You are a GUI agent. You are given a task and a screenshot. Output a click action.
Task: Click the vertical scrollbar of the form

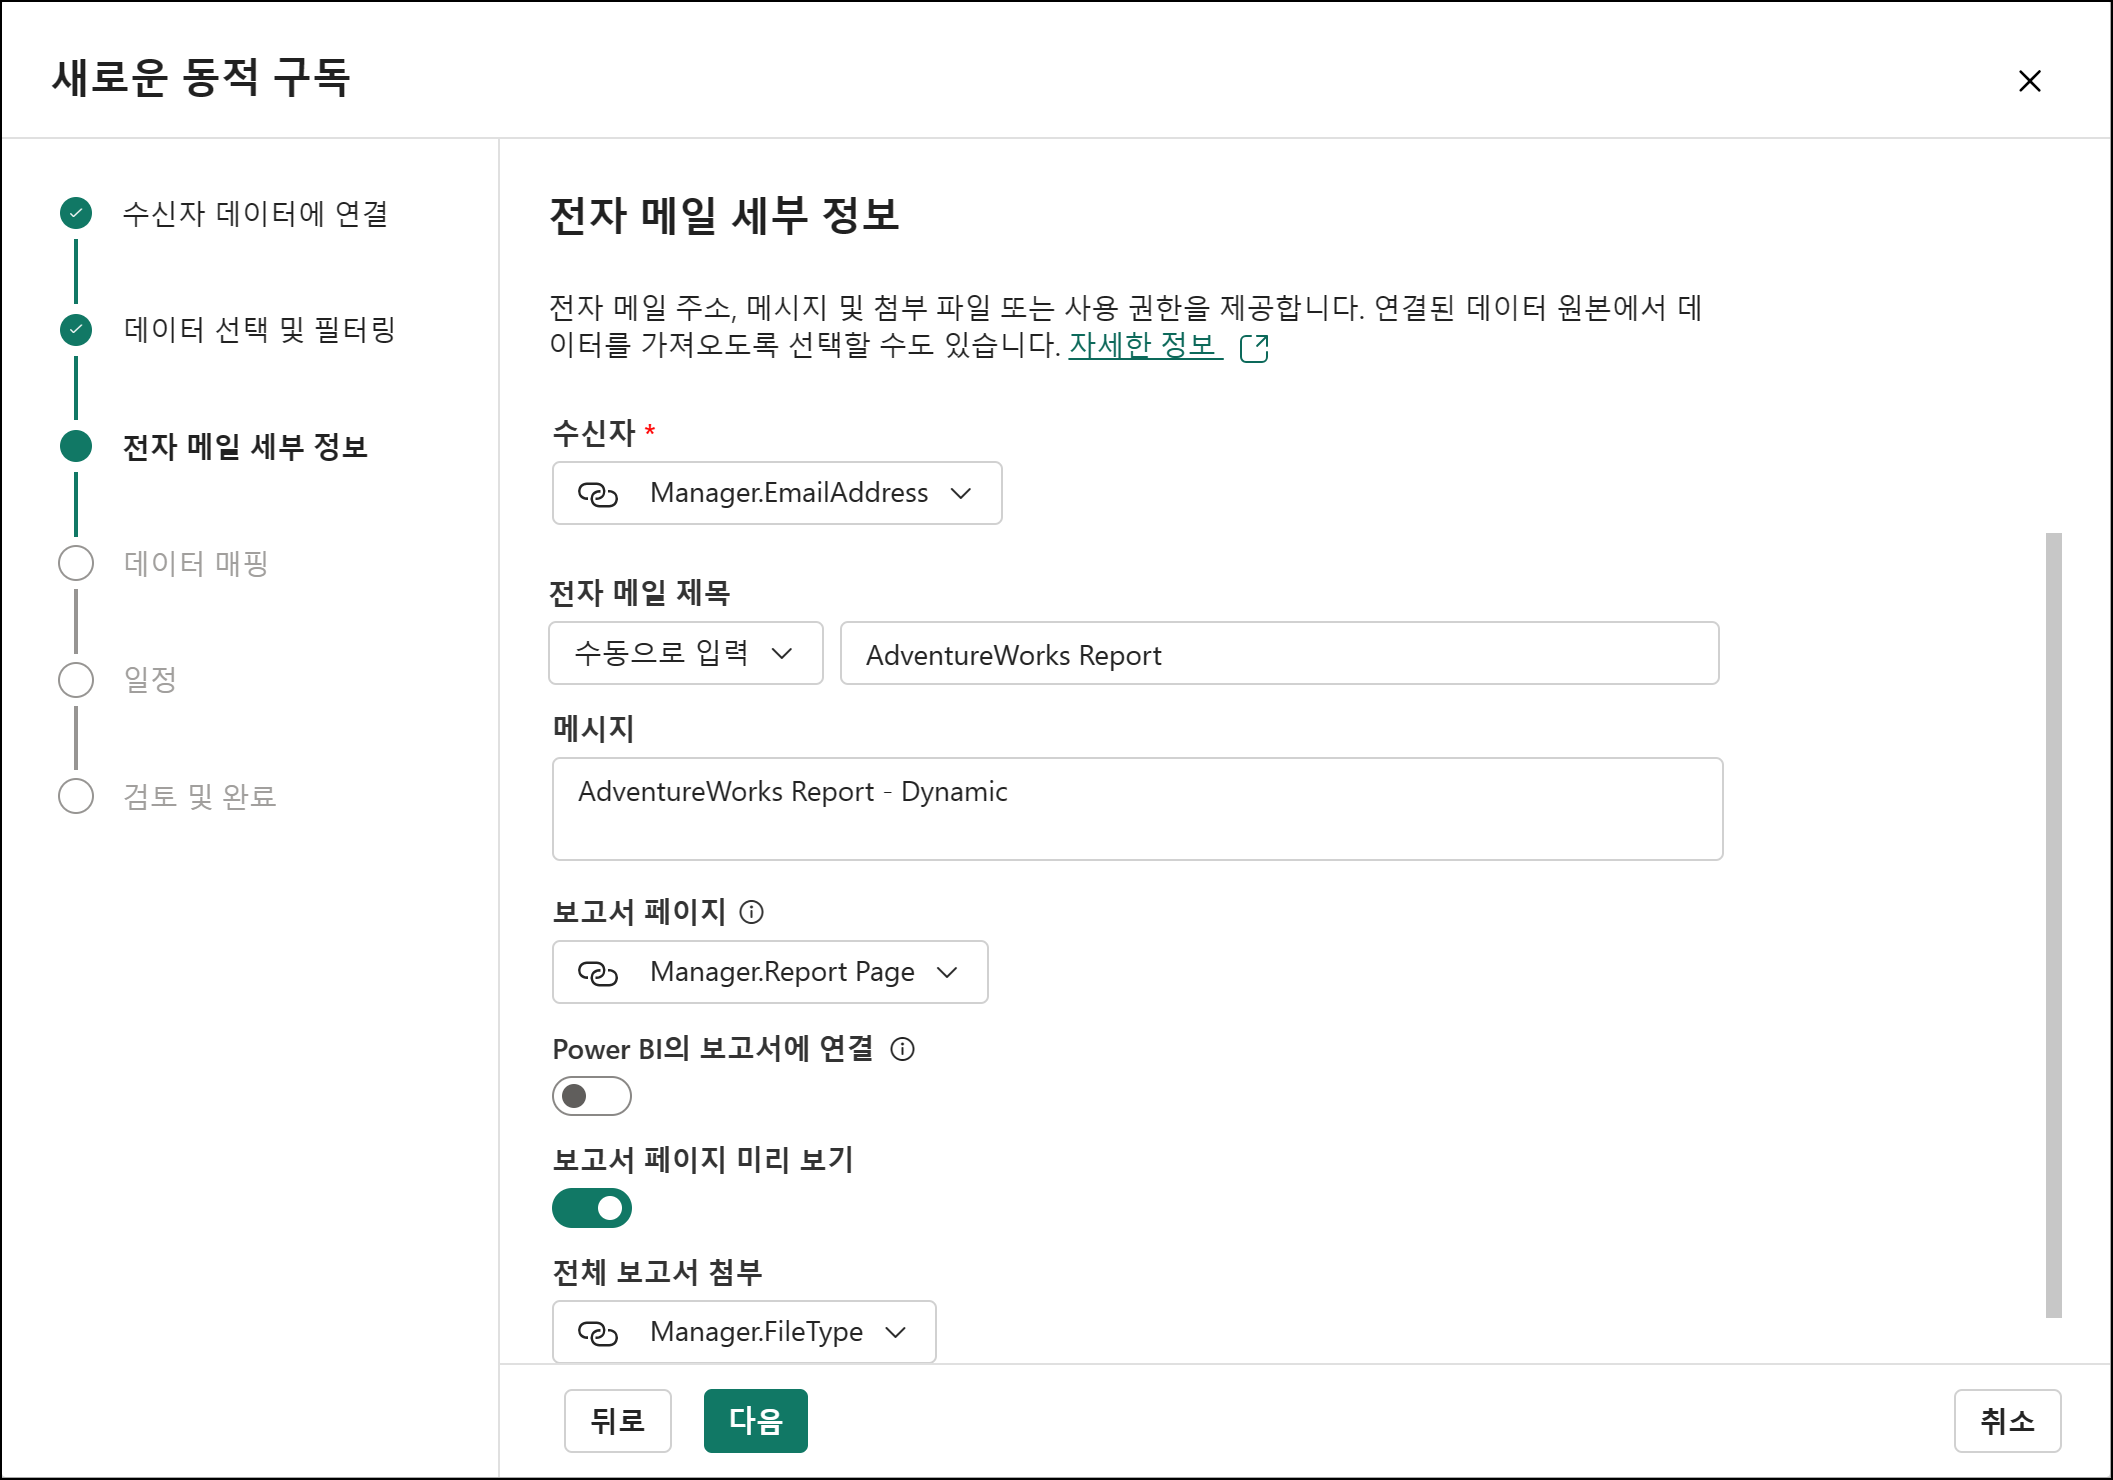pyautogui.click(x=2053, y=924)
